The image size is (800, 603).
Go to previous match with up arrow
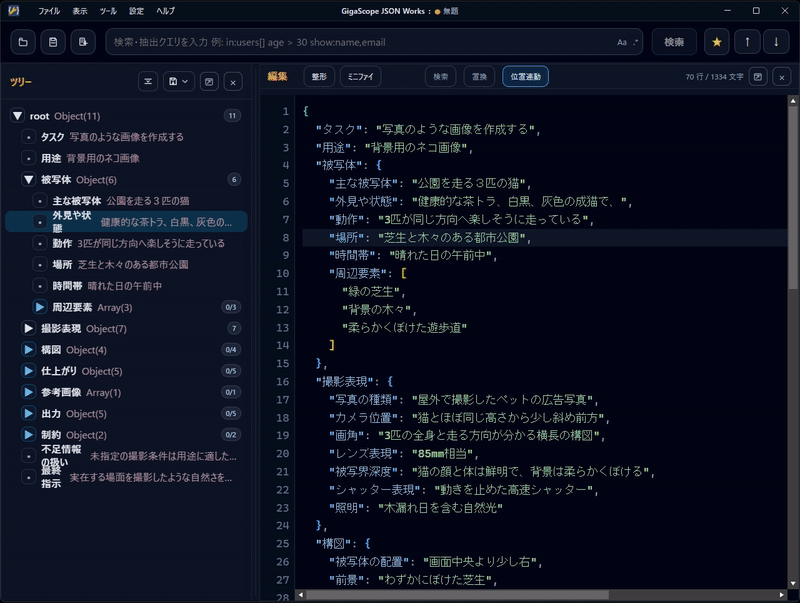tap(747, 42)
